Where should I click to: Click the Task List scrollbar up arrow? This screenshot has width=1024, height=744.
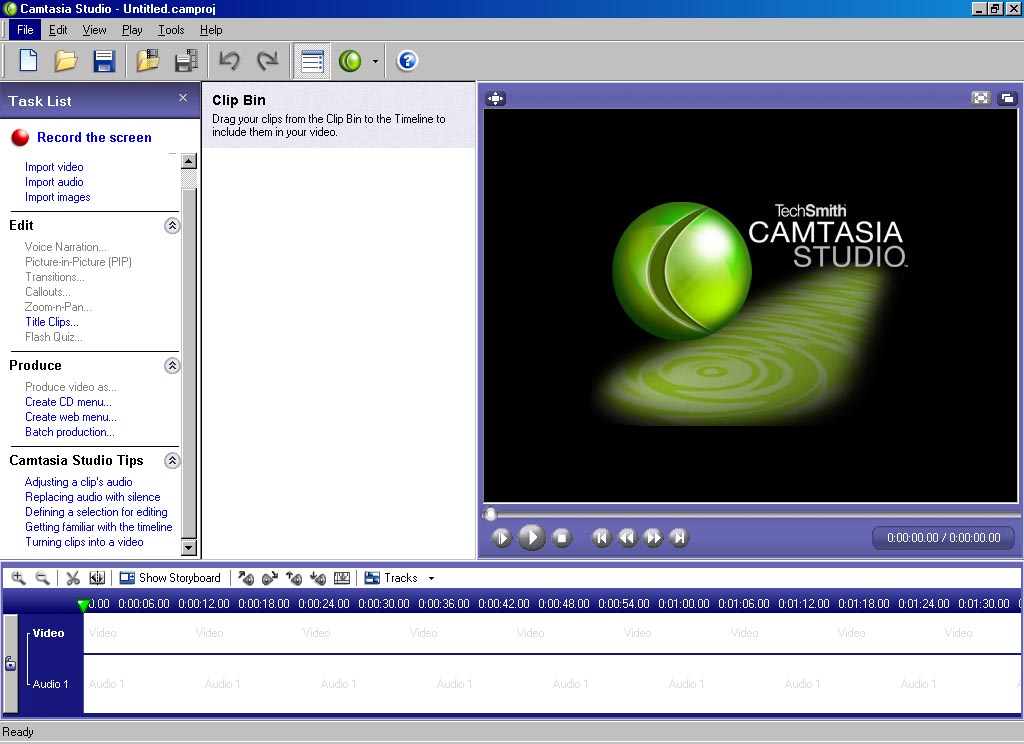point(189,161)
